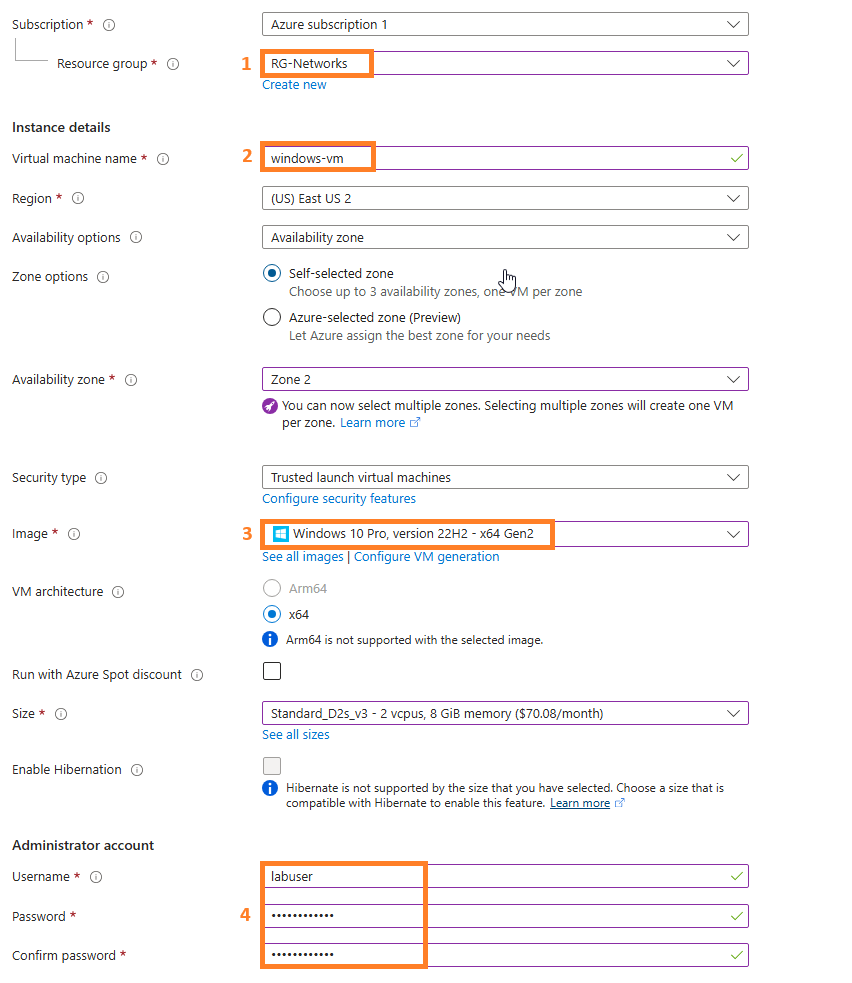Image resolution: width=852 pixels, height=983 pixels.
Task: Click info icon next to Virtual machine name
Action: (163, 159)
